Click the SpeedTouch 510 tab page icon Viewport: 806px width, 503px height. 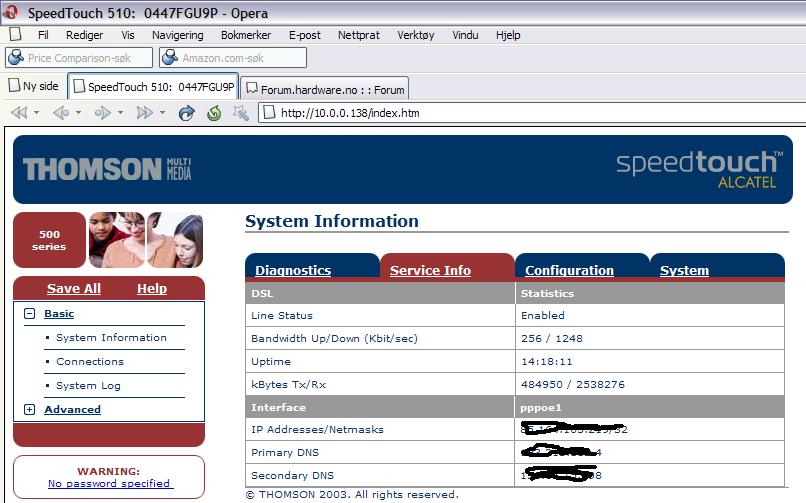tap(79, 86)
